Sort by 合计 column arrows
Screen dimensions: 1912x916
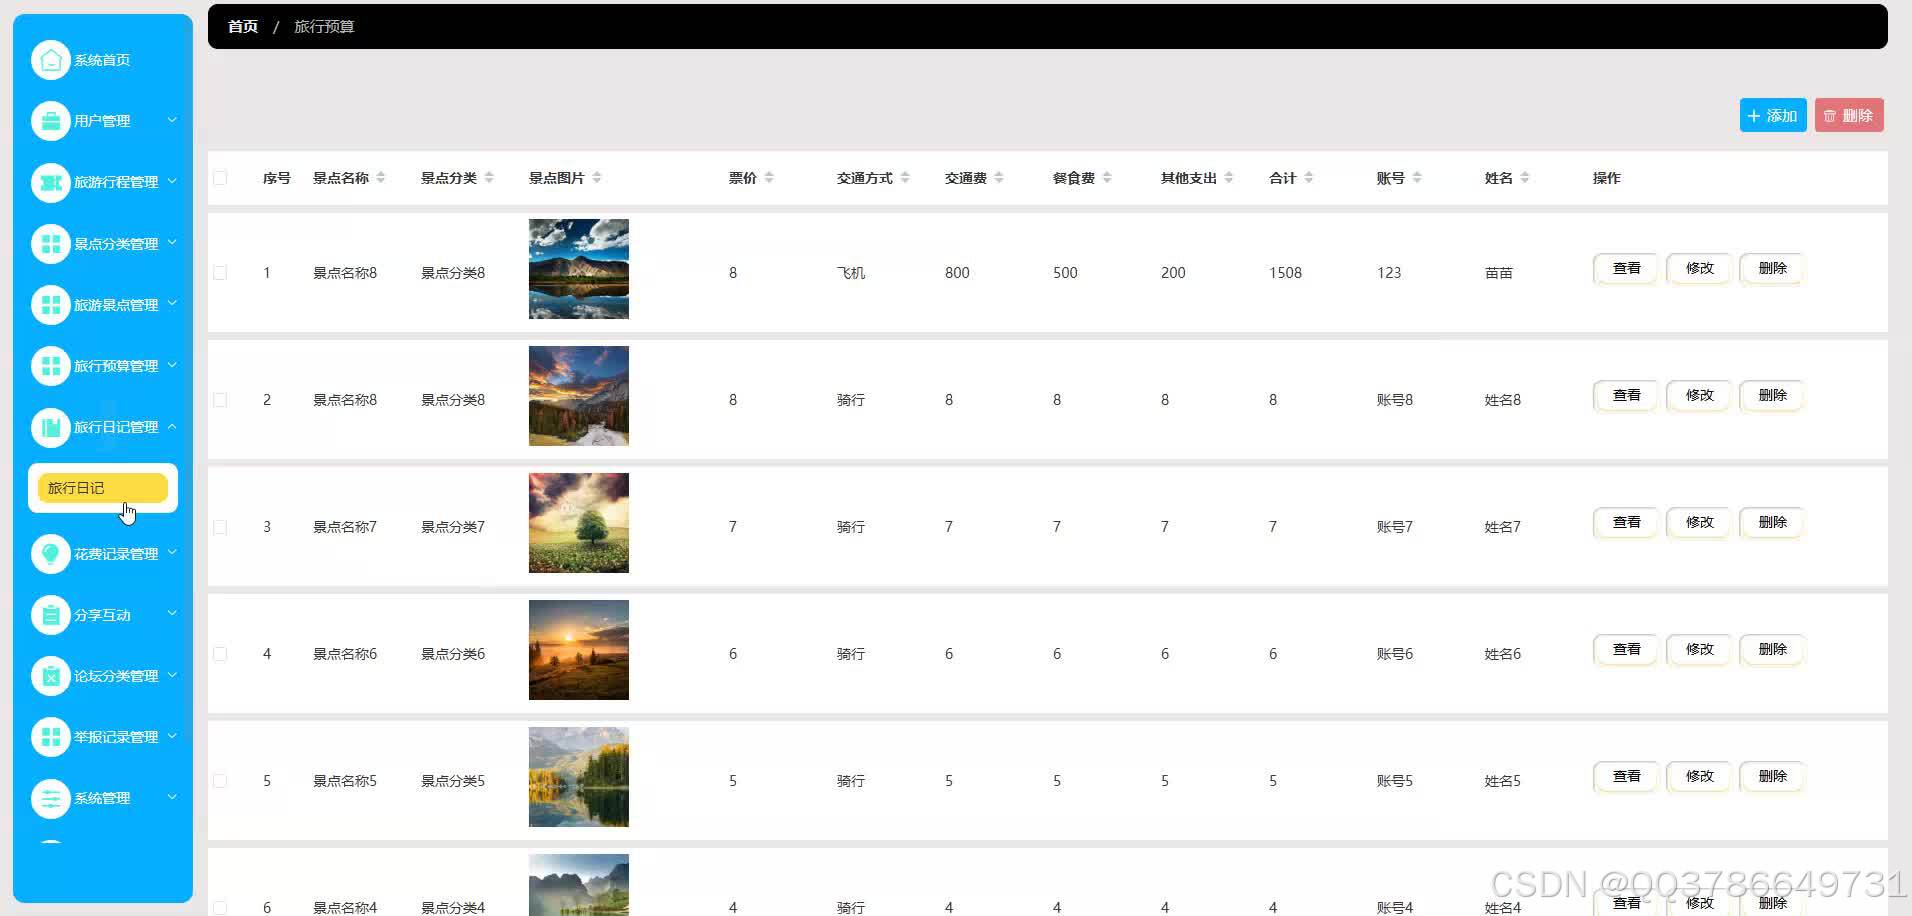1309,178
